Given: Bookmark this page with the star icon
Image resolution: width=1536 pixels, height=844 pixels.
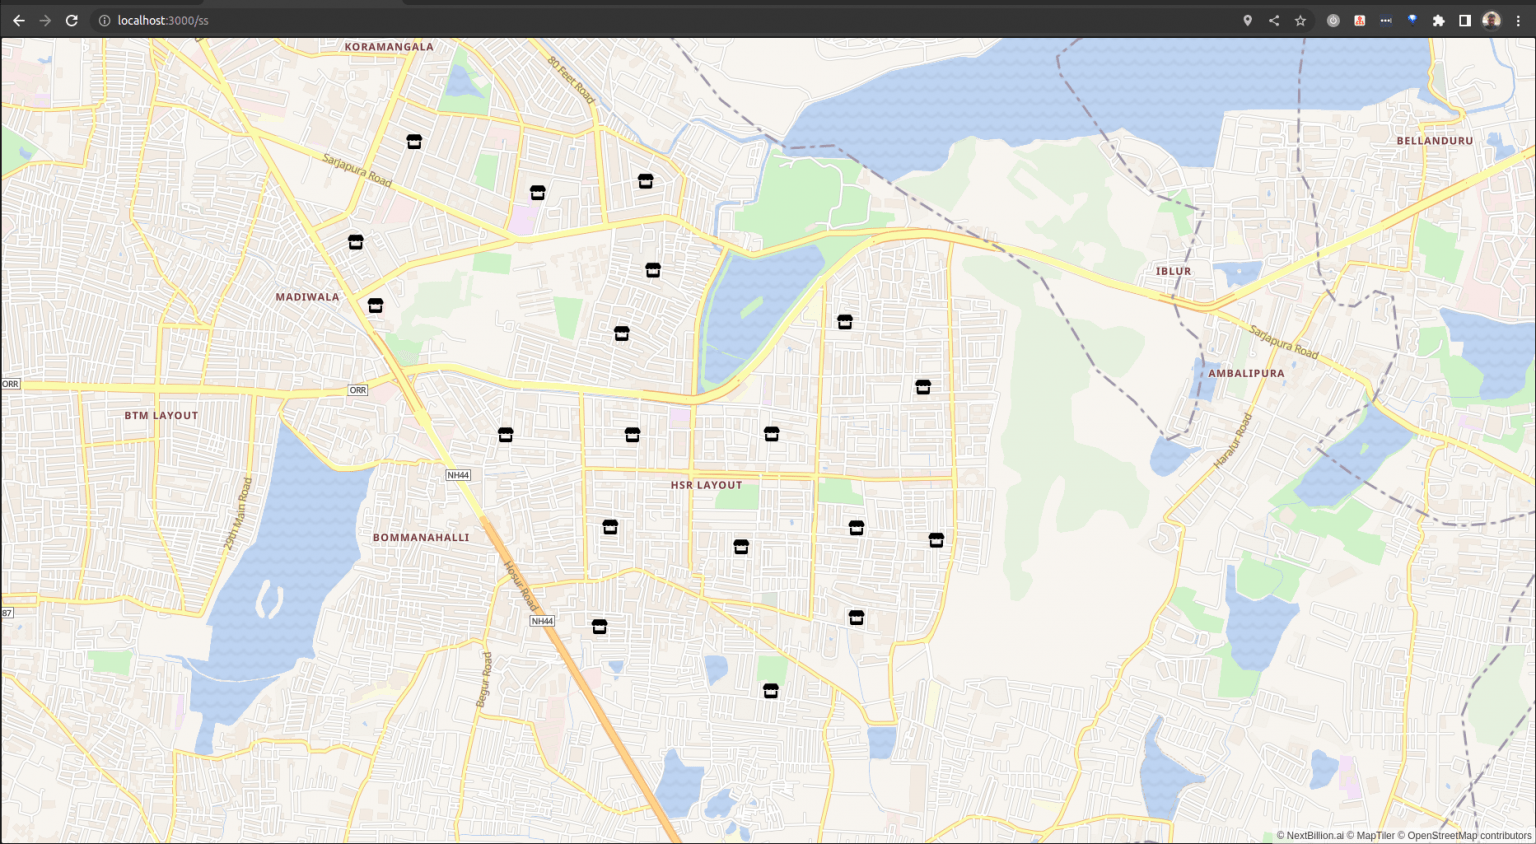Looking at the screenshot, I should point(1300,20).
